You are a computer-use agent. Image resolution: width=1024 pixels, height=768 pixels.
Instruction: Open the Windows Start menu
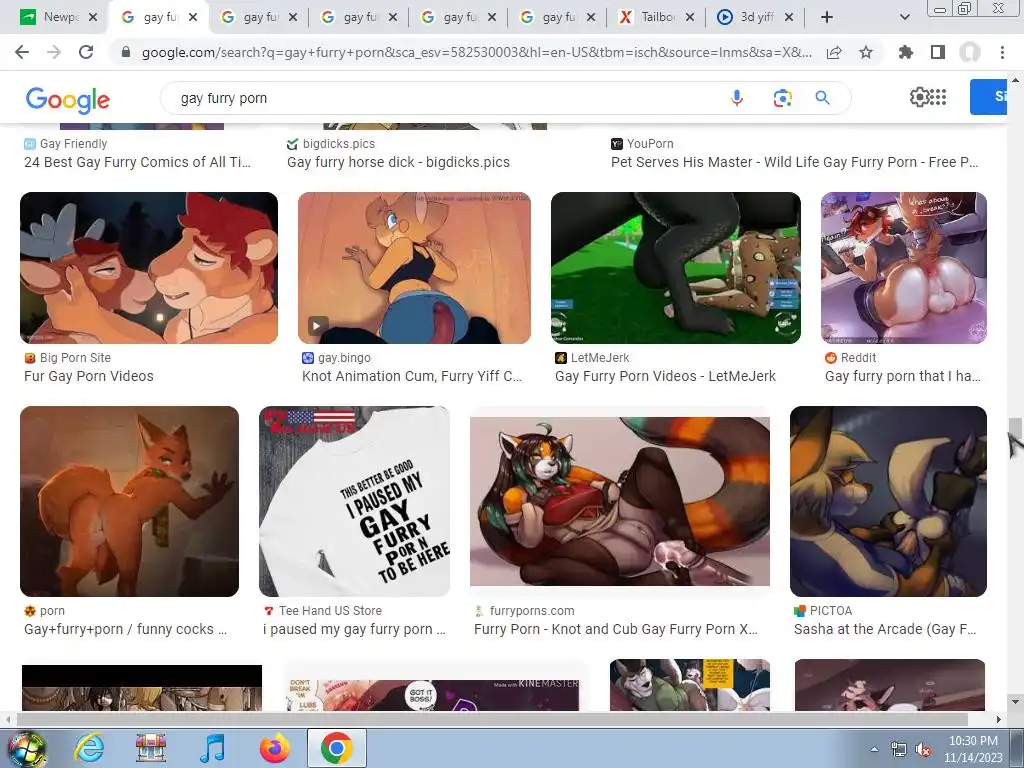coord(25,748)
